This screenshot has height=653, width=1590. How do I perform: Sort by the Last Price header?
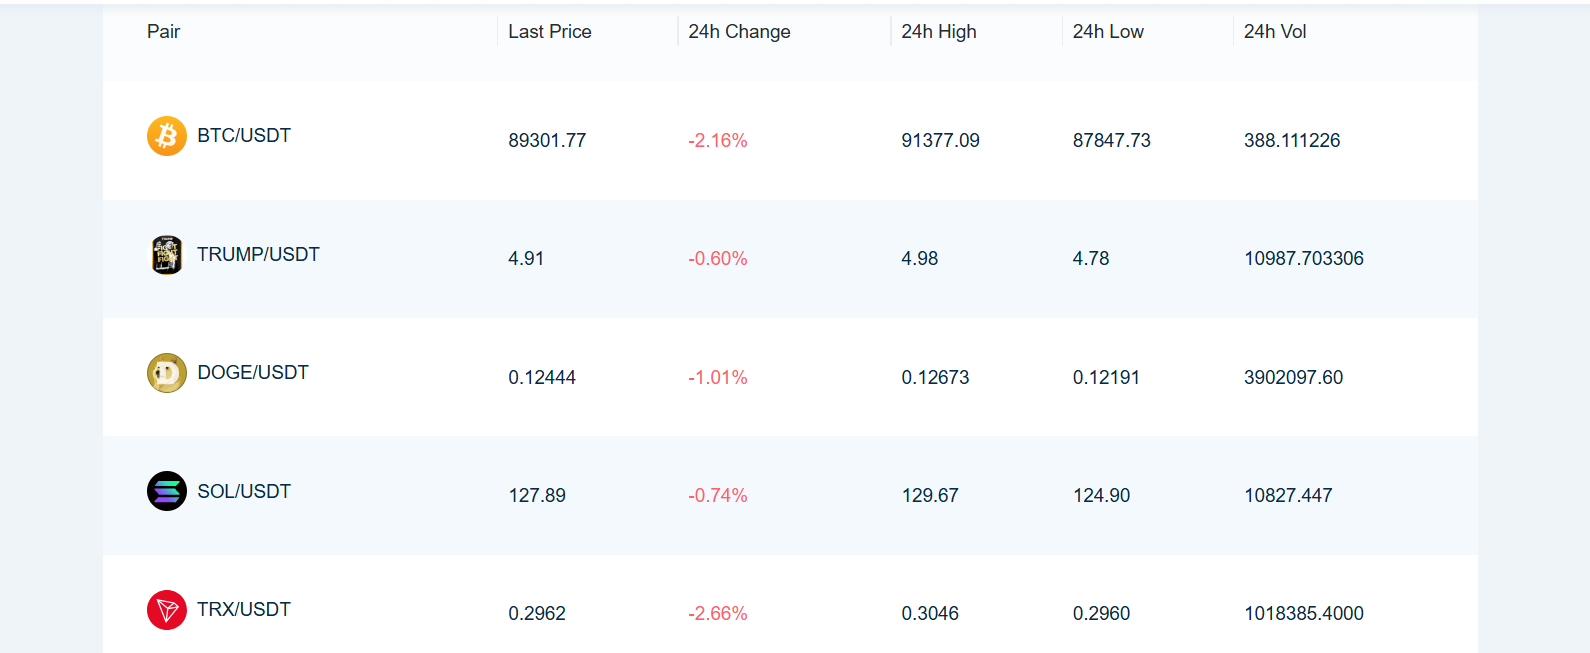[549, 32]
